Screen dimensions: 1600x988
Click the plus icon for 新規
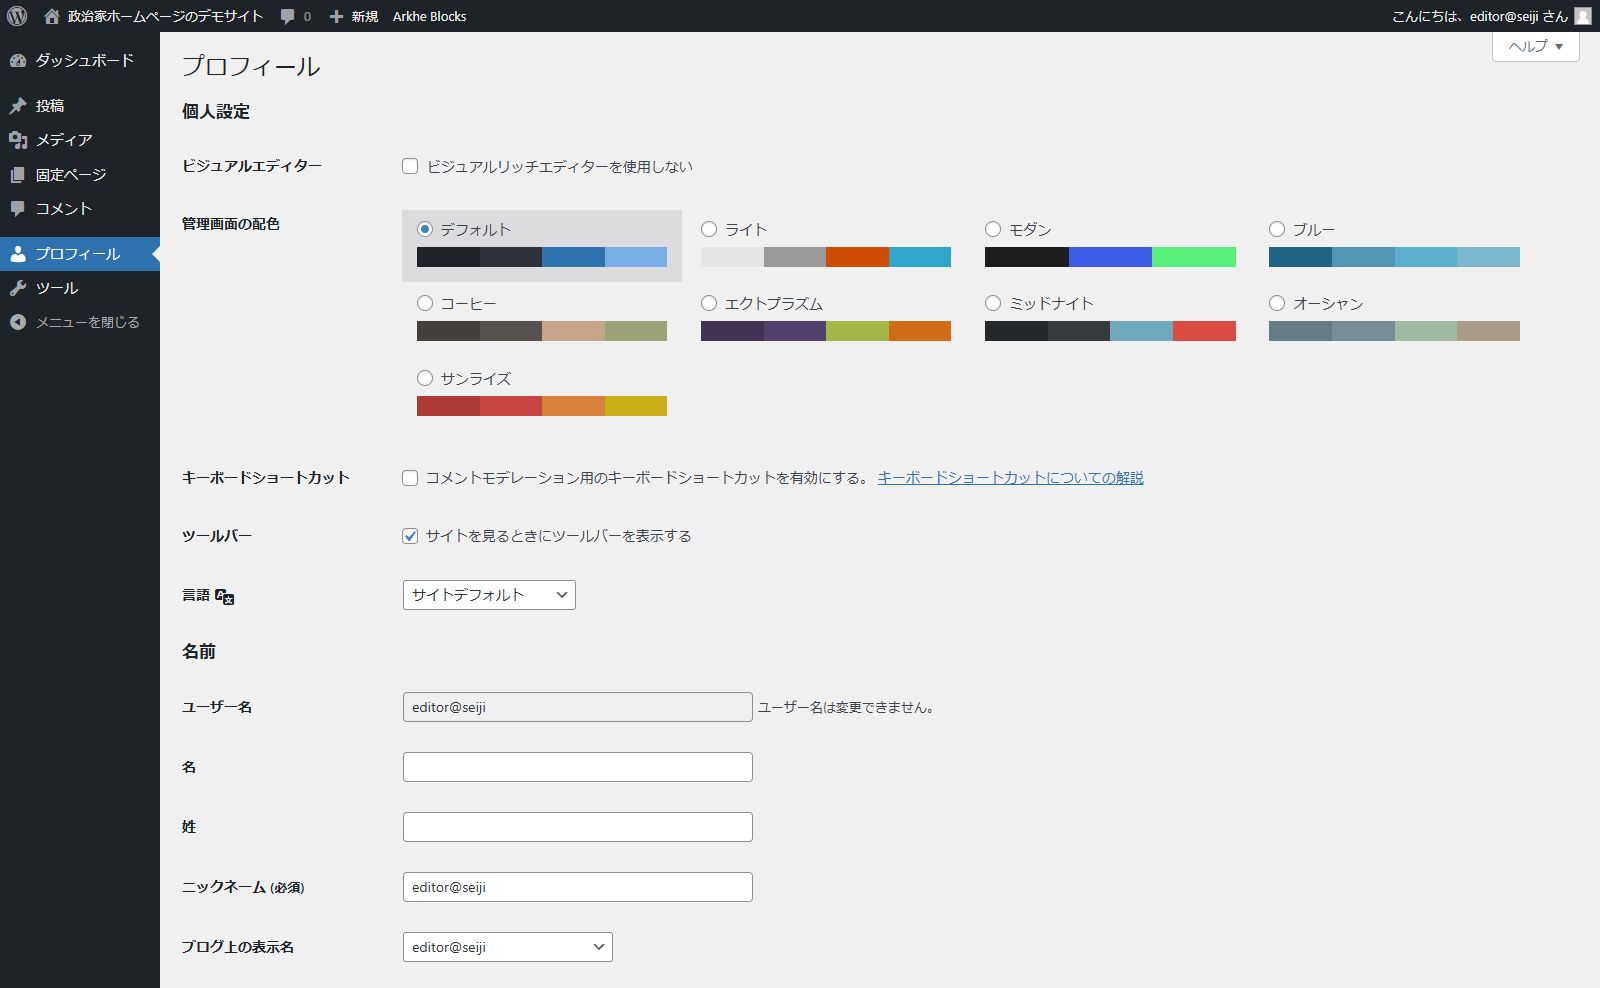(336, 17)
